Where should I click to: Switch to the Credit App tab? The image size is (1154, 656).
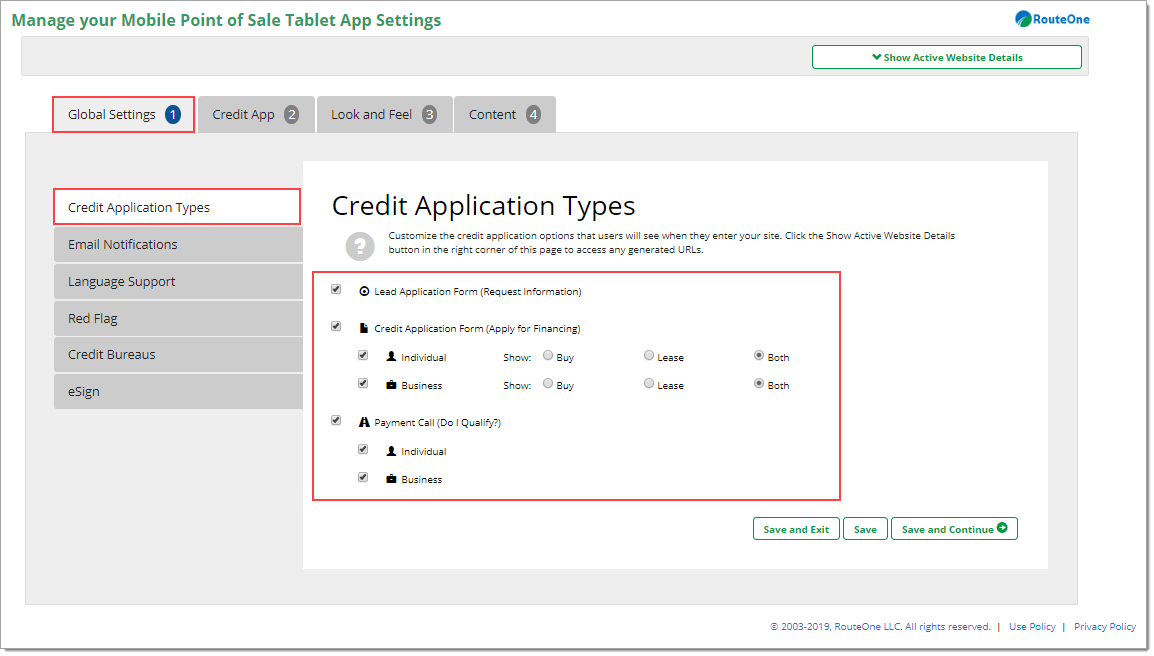256,115
